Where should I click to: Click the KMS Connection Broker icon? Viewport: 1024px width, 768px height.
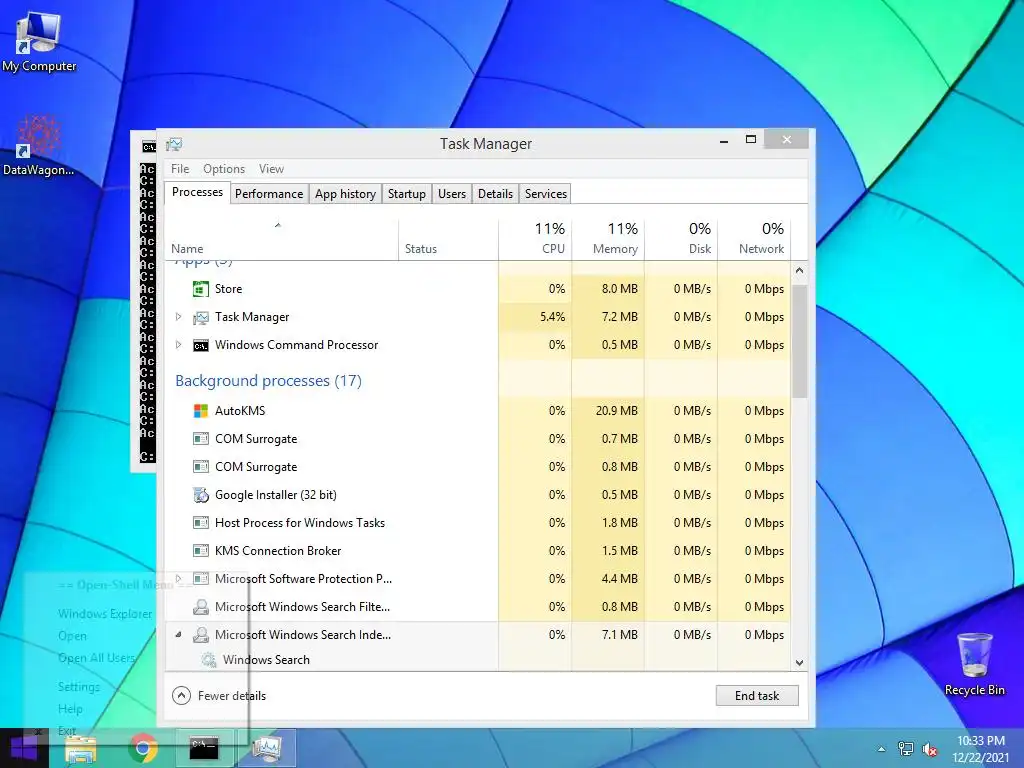tap(200, 551)
